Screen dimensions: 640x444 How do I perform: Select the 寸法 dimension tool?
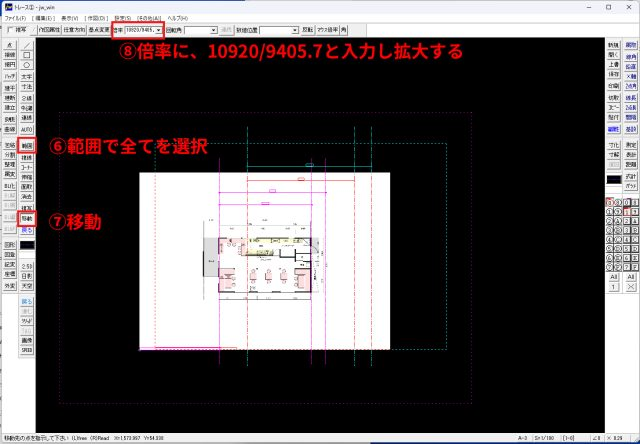(27, 88)
